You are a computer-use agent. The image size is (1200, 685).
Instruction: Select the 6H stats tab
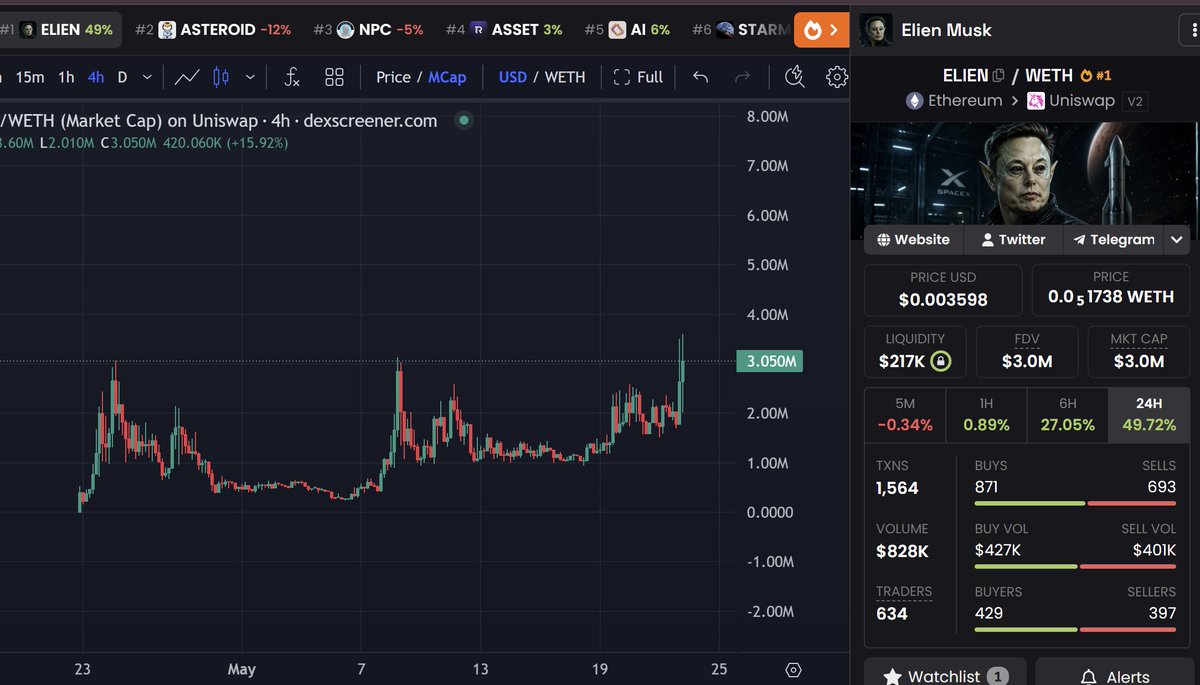(x=1067, y=414)
